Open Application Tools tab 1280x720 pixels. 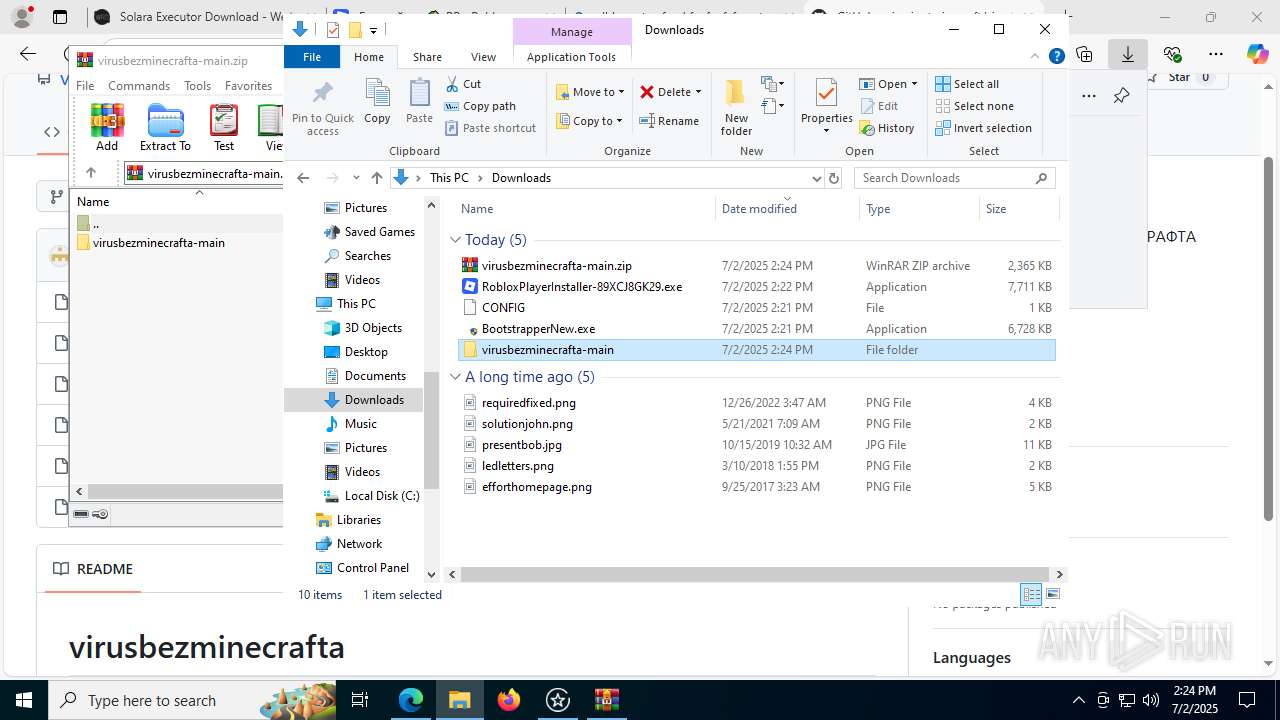click(571, 57)
